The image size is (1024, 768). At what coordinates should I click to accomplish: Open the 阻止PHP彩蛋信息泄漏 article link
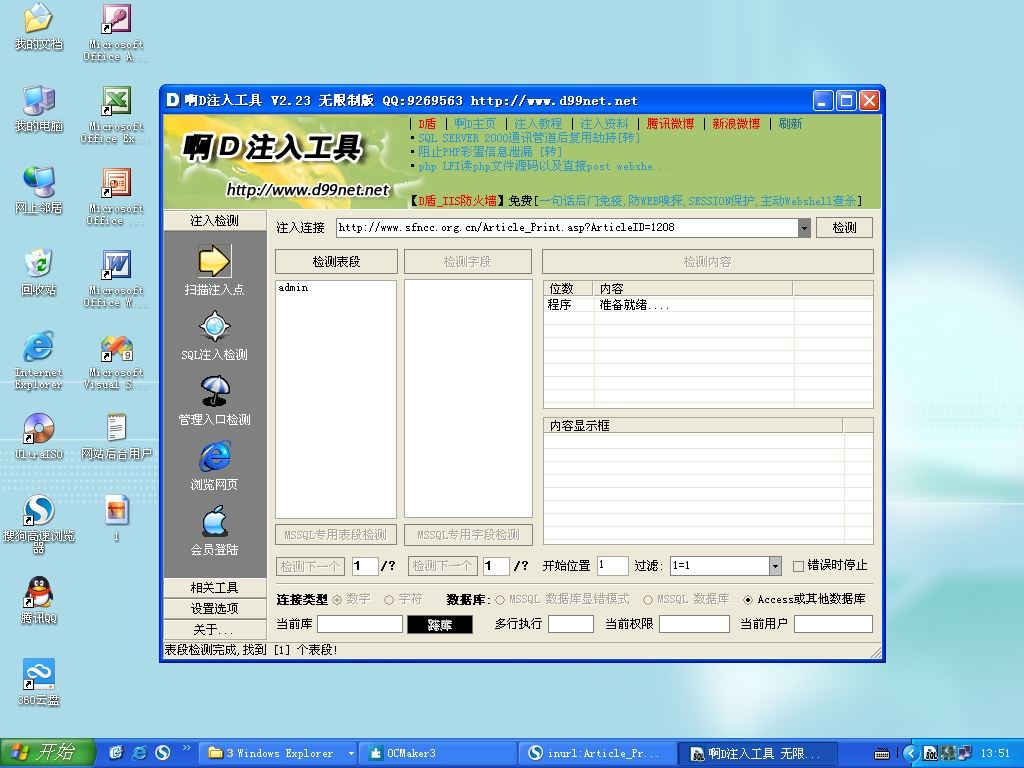coord(490,152)
